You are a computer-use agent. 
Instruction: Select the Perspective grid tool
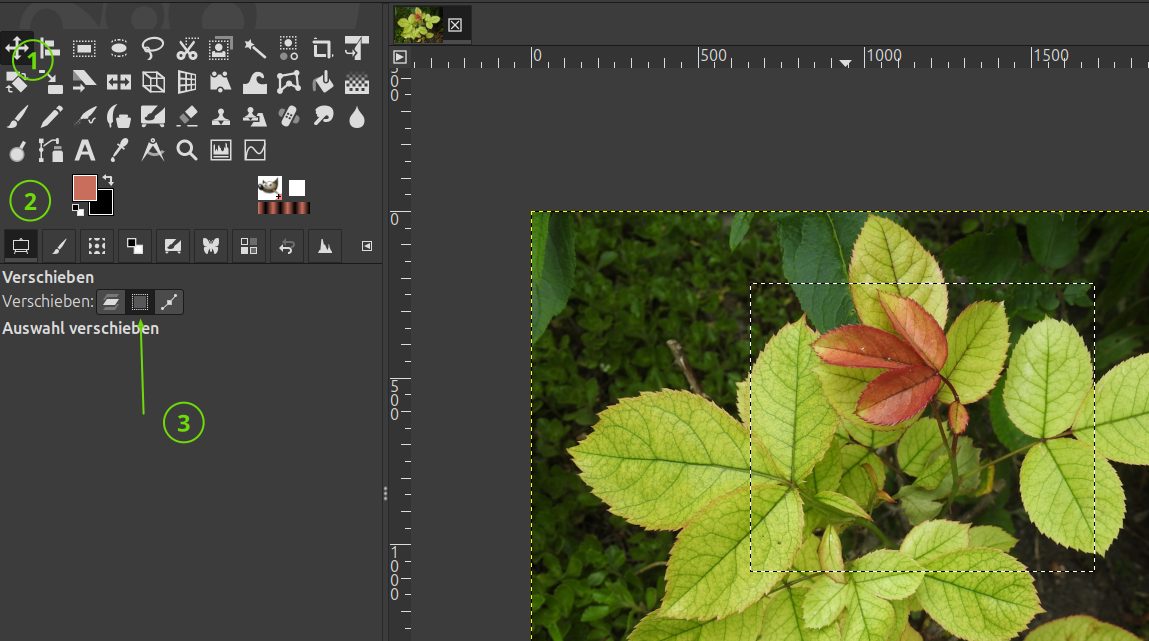187,83
